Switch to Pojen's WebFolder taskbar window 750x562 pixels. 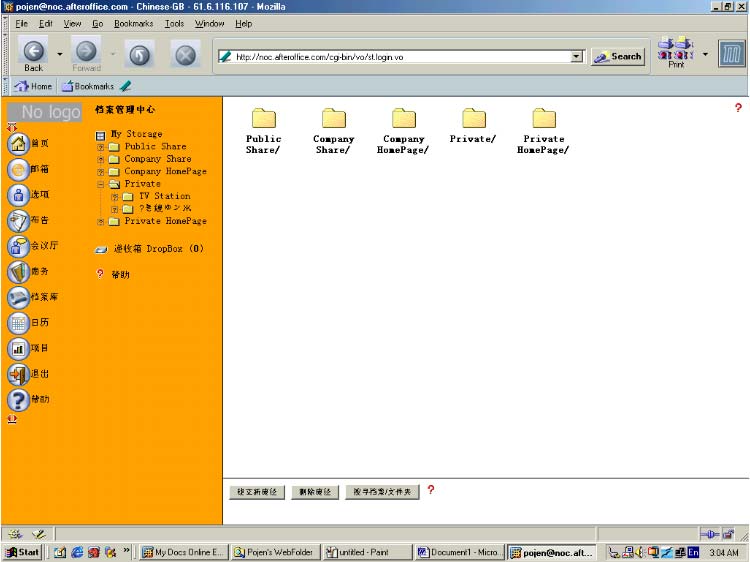[275, 552]
